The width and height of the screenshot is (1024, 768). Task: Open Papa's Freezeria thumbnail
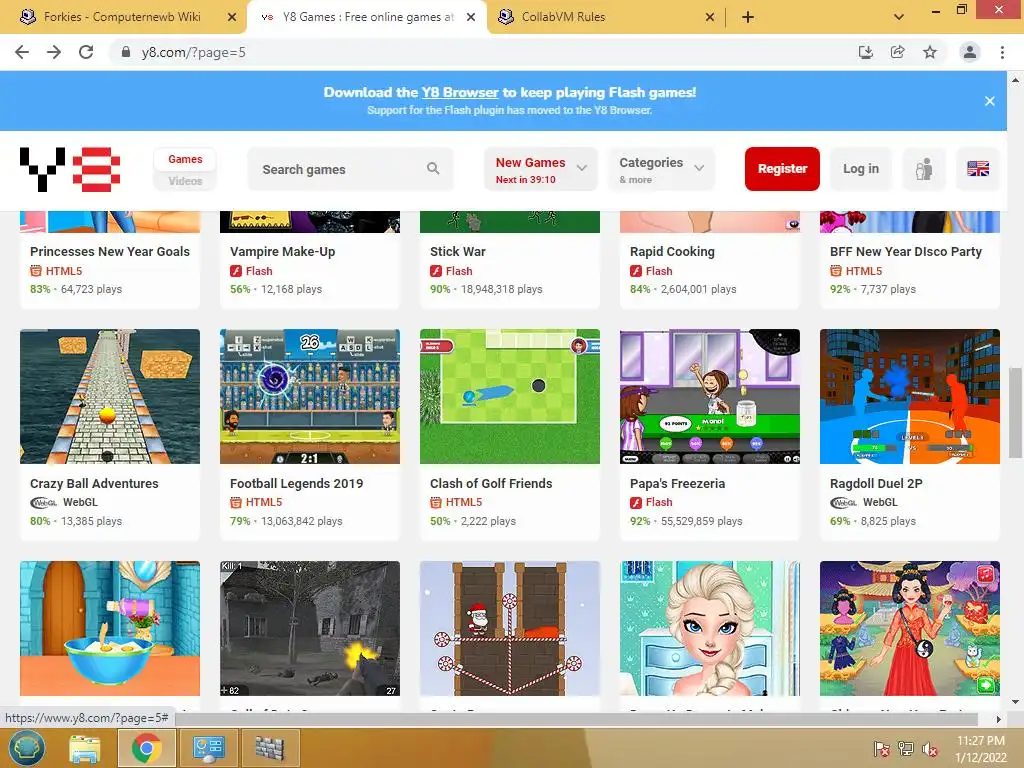click(x=709, y=396)
